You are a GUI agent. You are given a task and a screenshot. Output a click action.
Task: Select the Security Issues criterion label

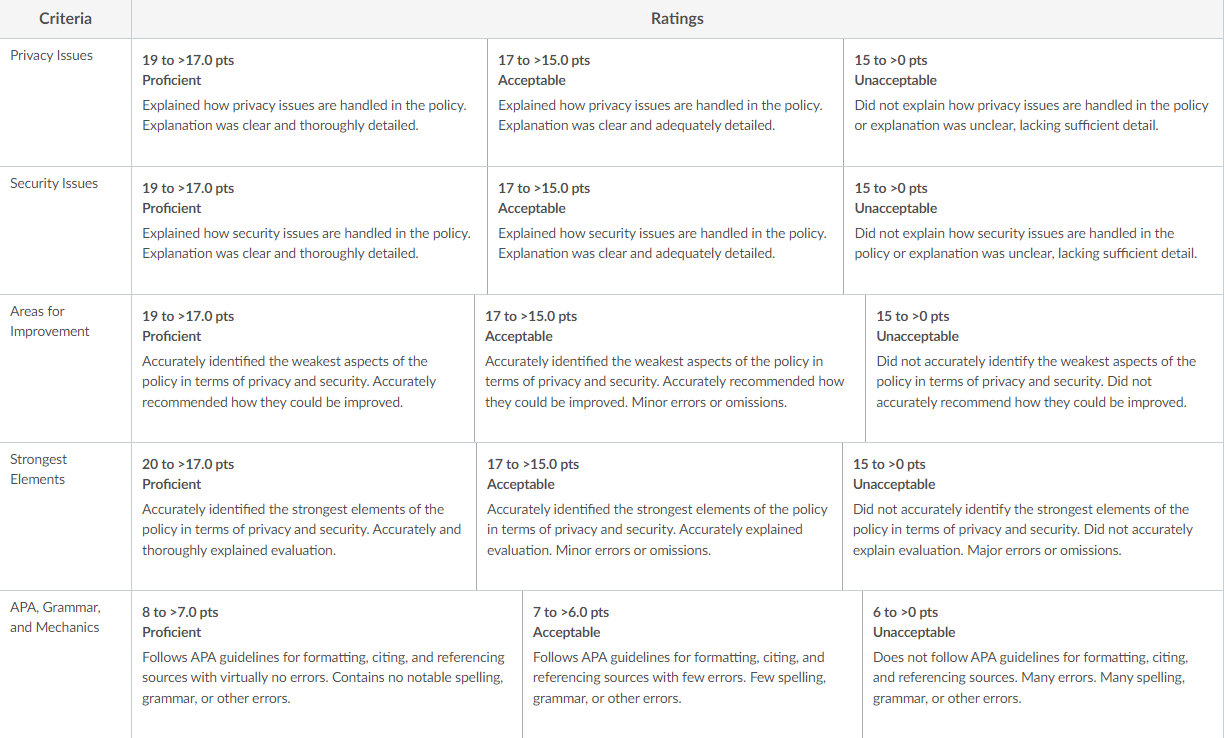coord(54,184)
